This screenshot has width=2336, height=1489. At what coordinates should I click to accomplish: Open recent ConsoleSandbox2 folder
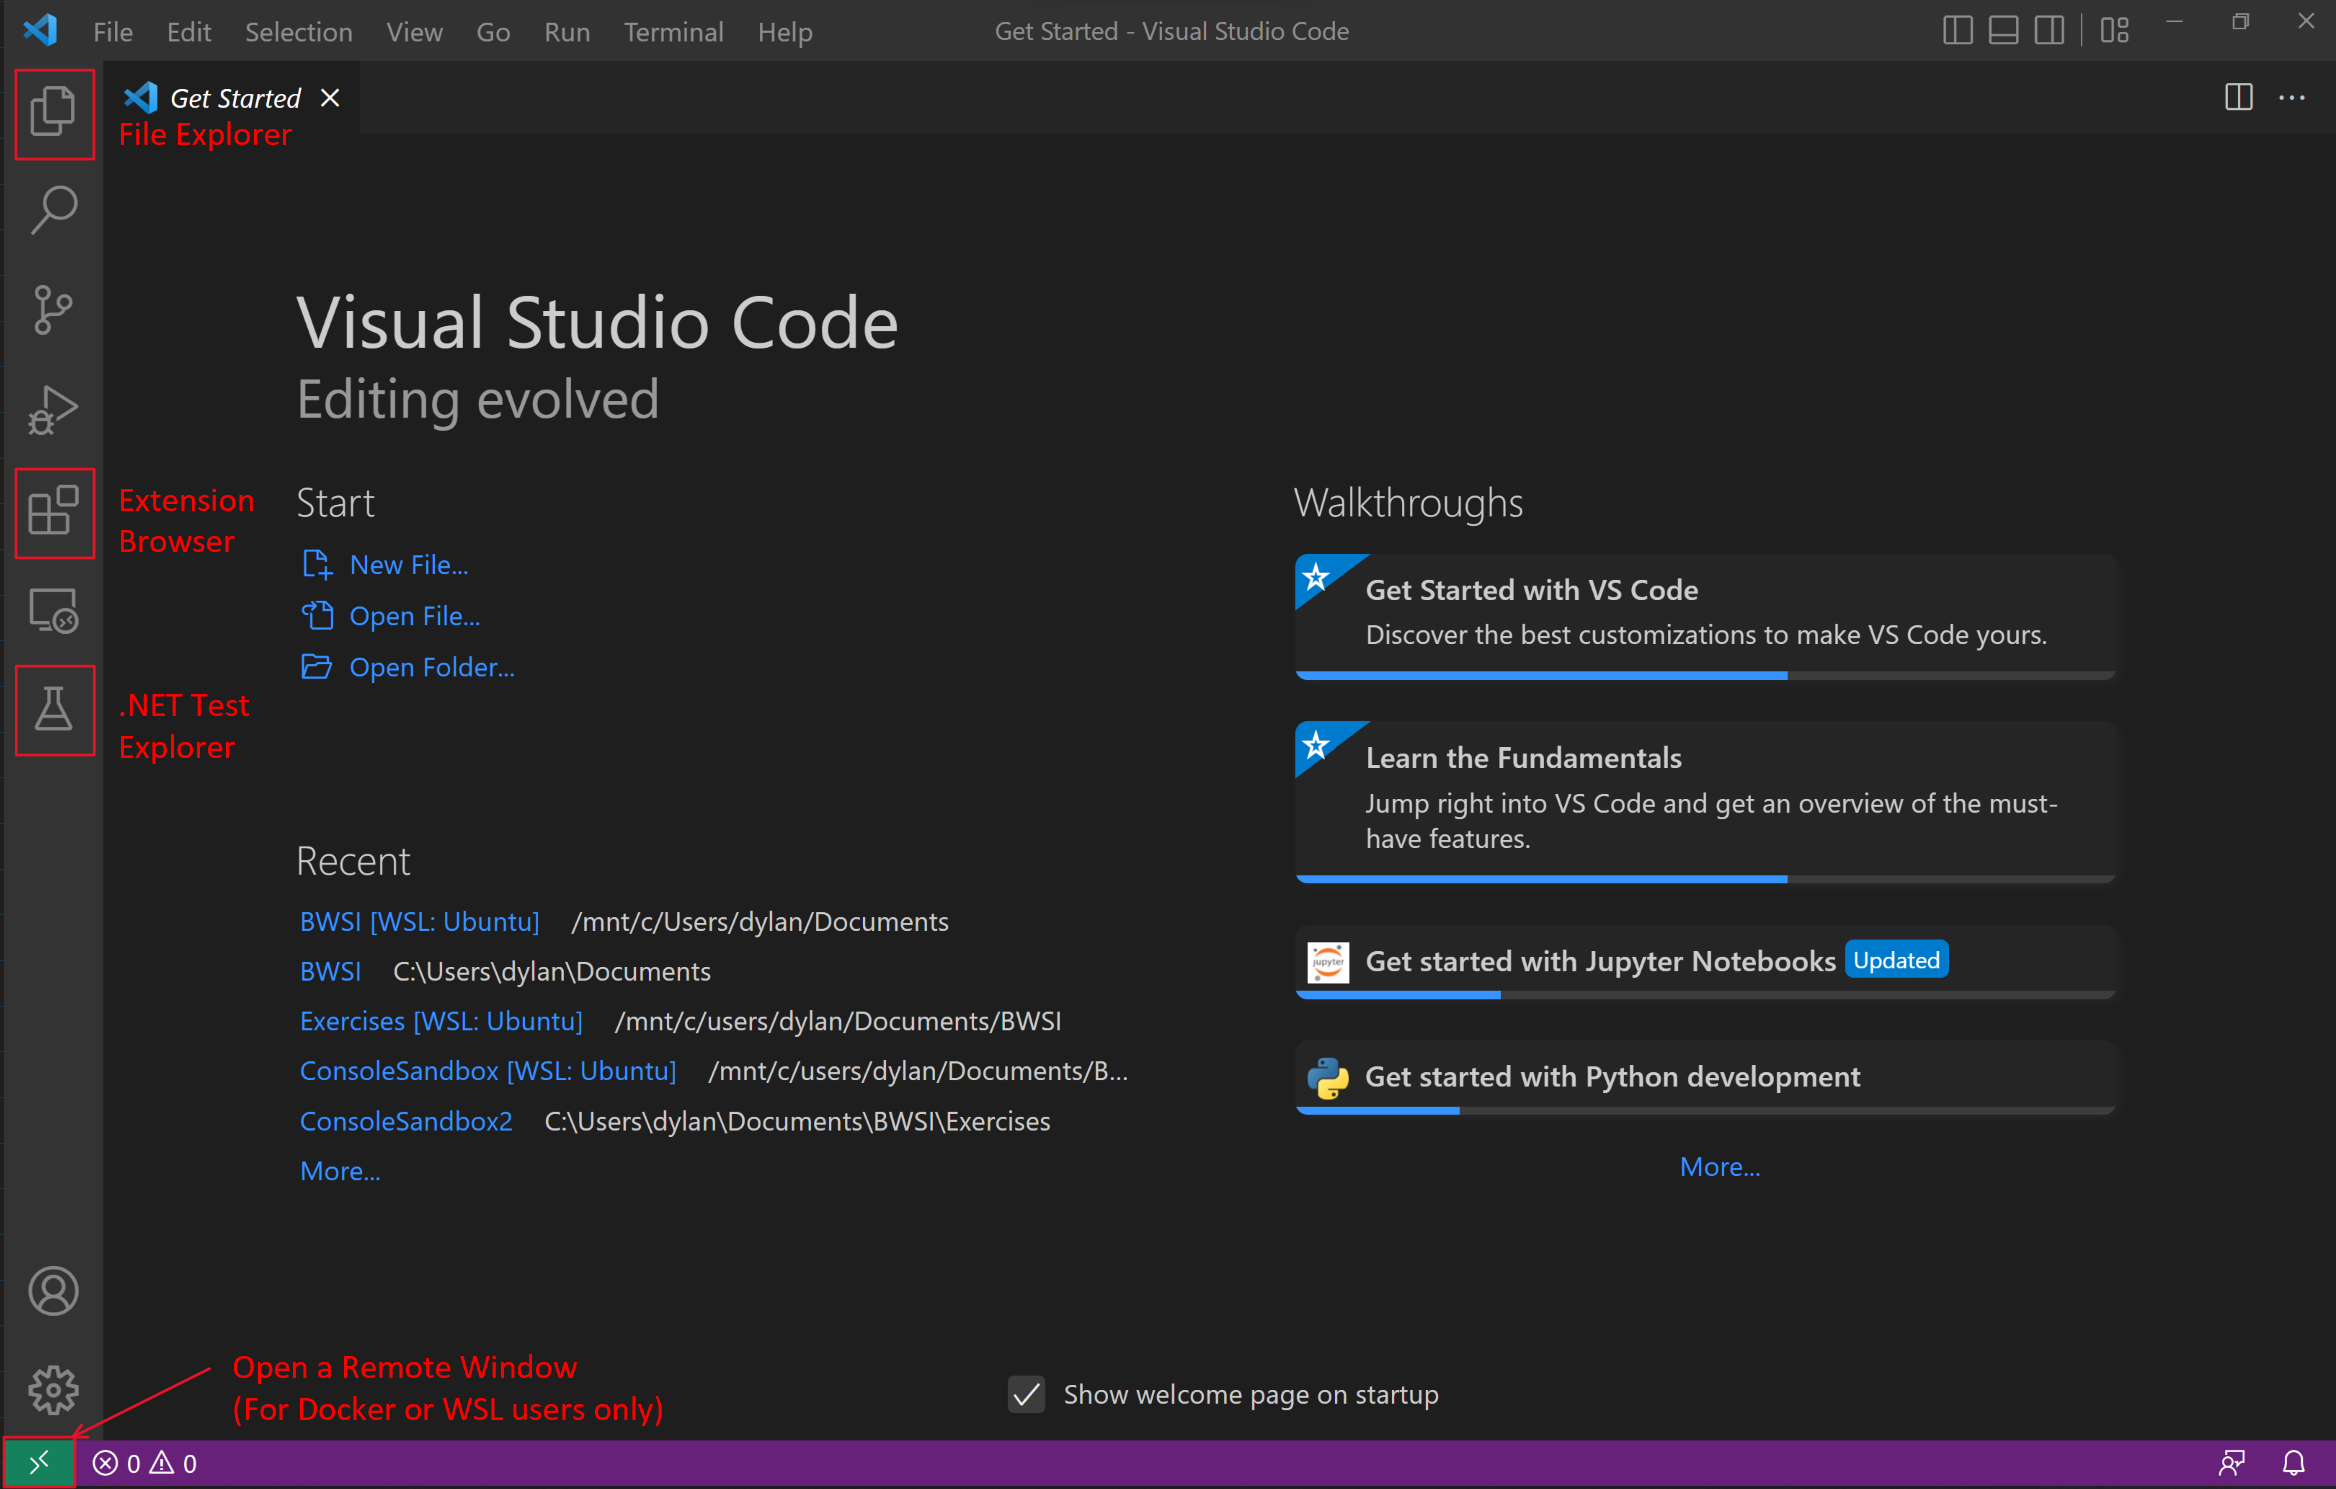(x=406, y=1121)
